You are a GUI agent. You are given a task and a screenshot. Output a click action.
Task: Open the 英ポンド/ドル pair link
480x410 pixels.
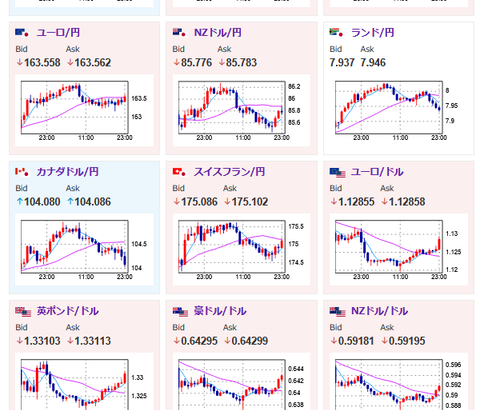[x=68, y=311]
